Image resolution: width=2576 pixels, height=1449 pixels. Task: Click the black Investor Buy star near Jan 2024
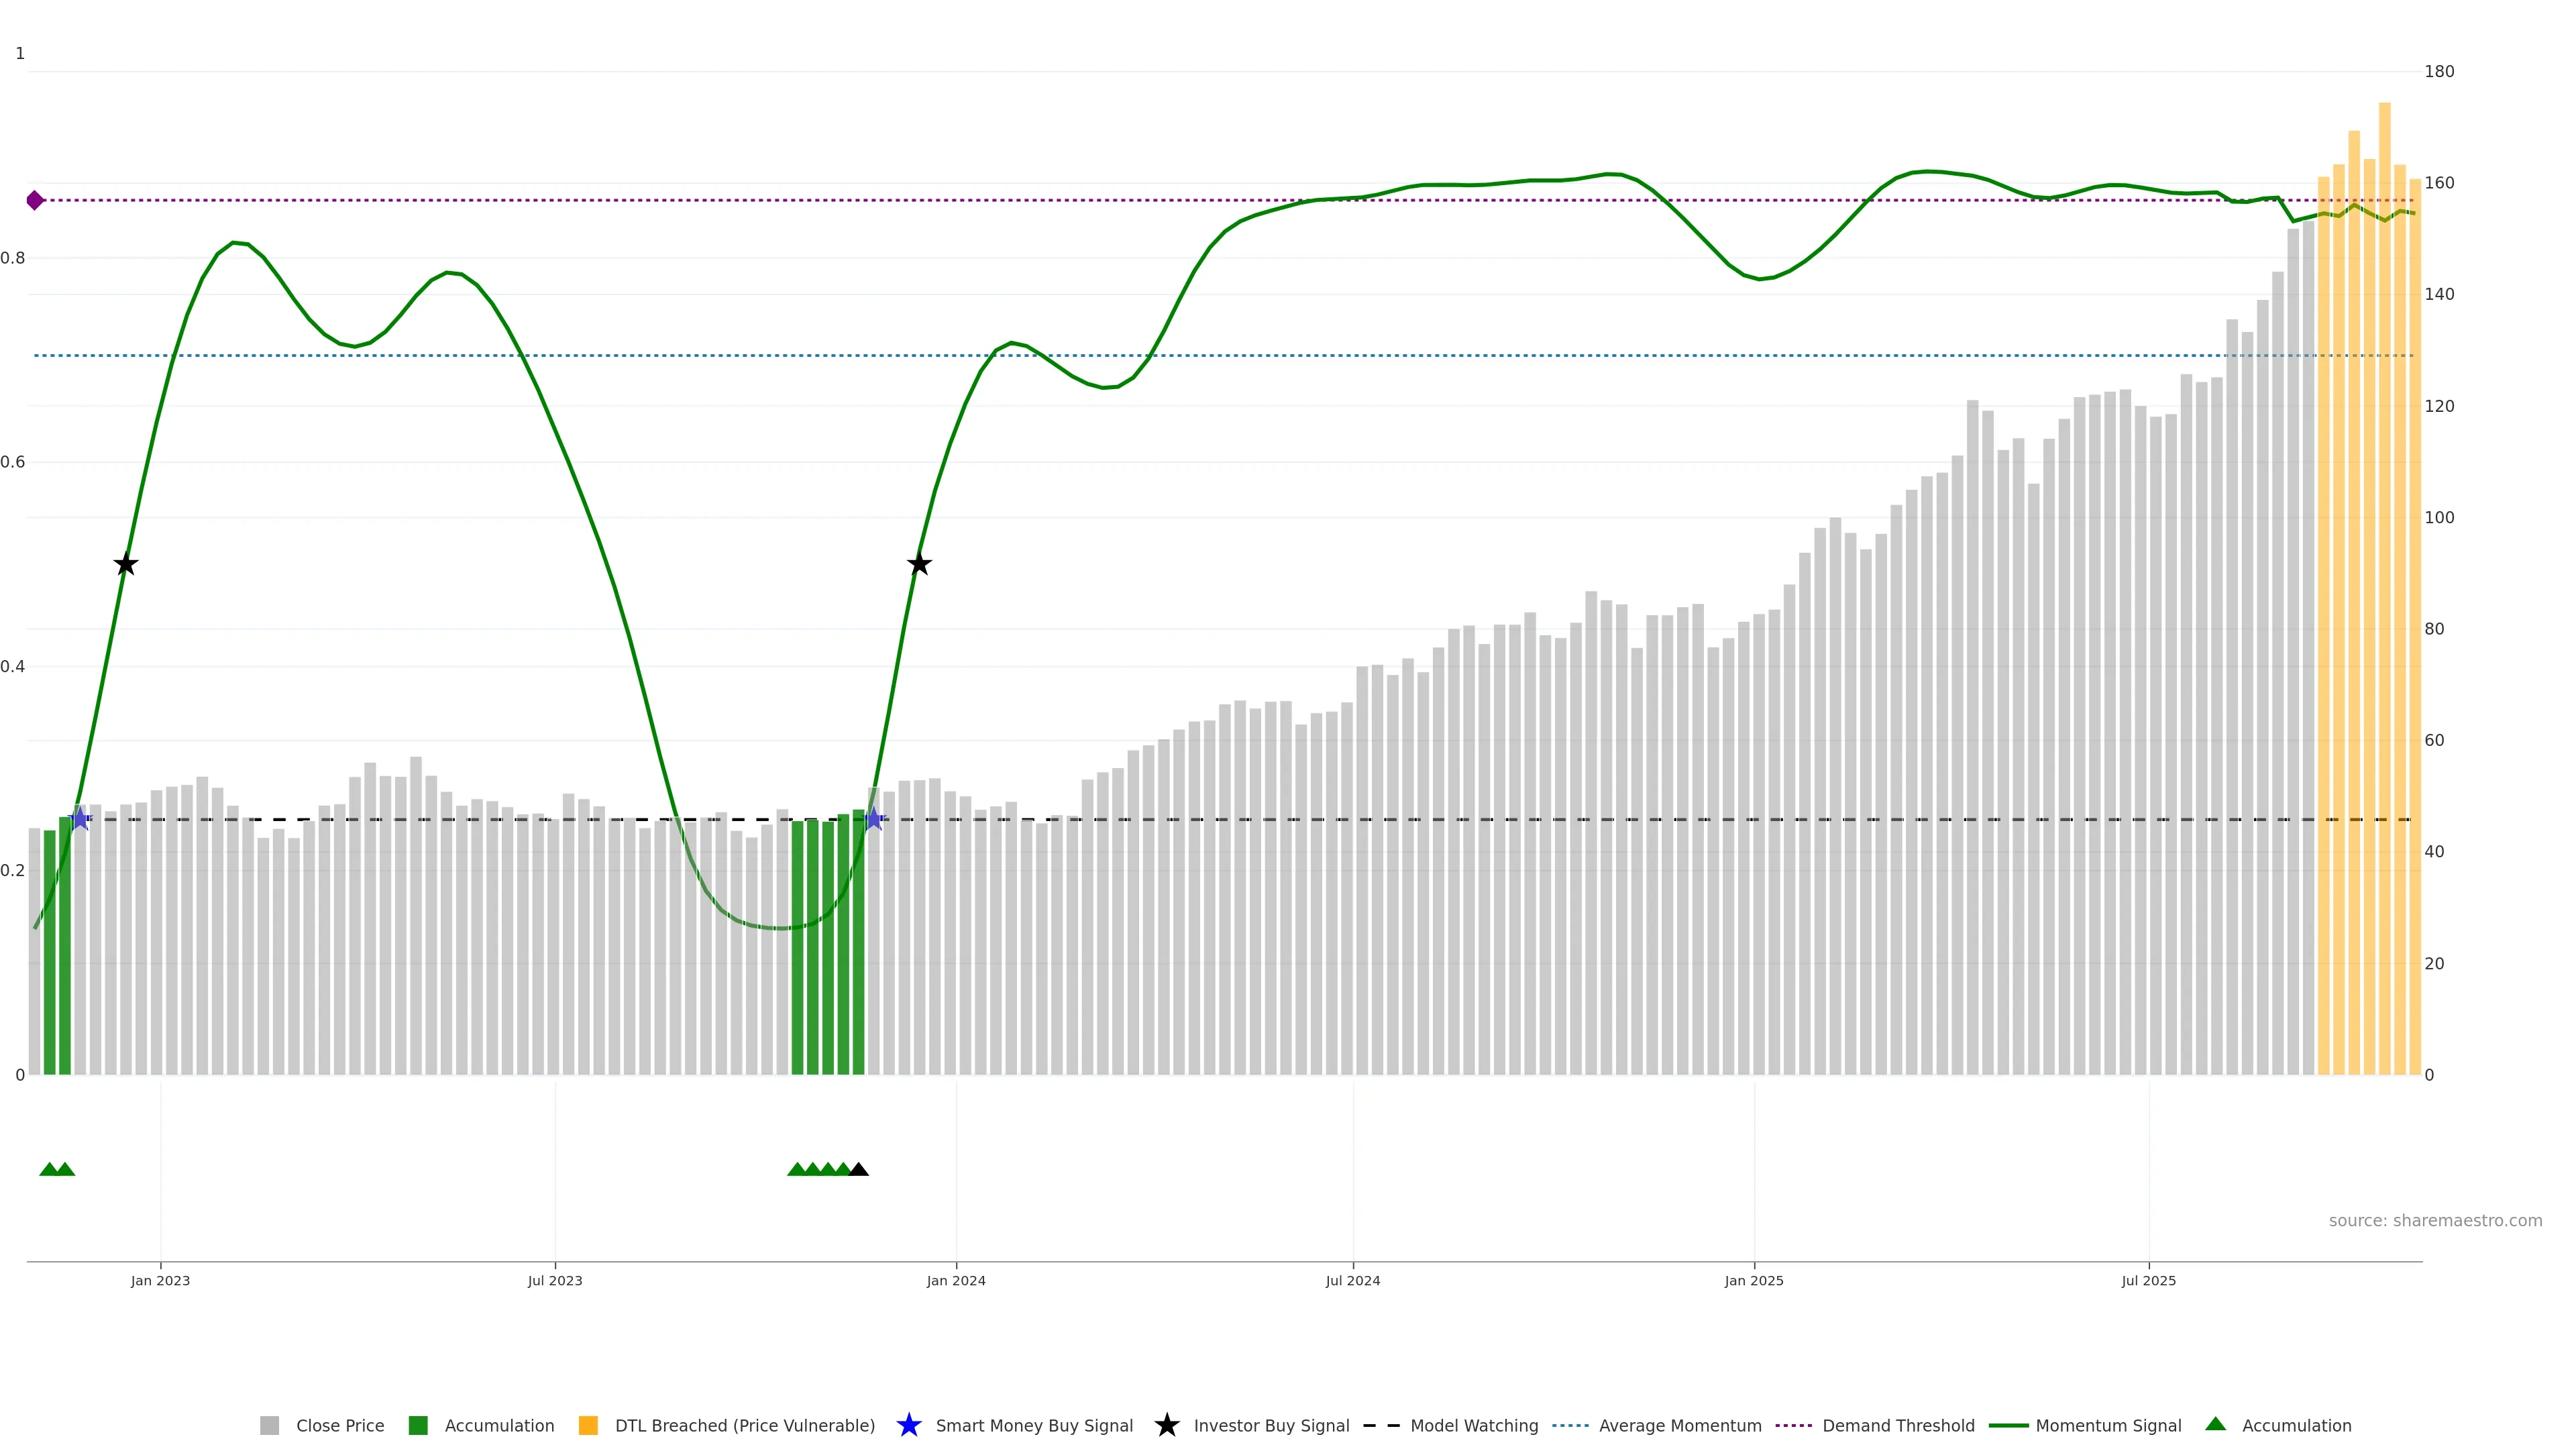click(x=919, y=564)
